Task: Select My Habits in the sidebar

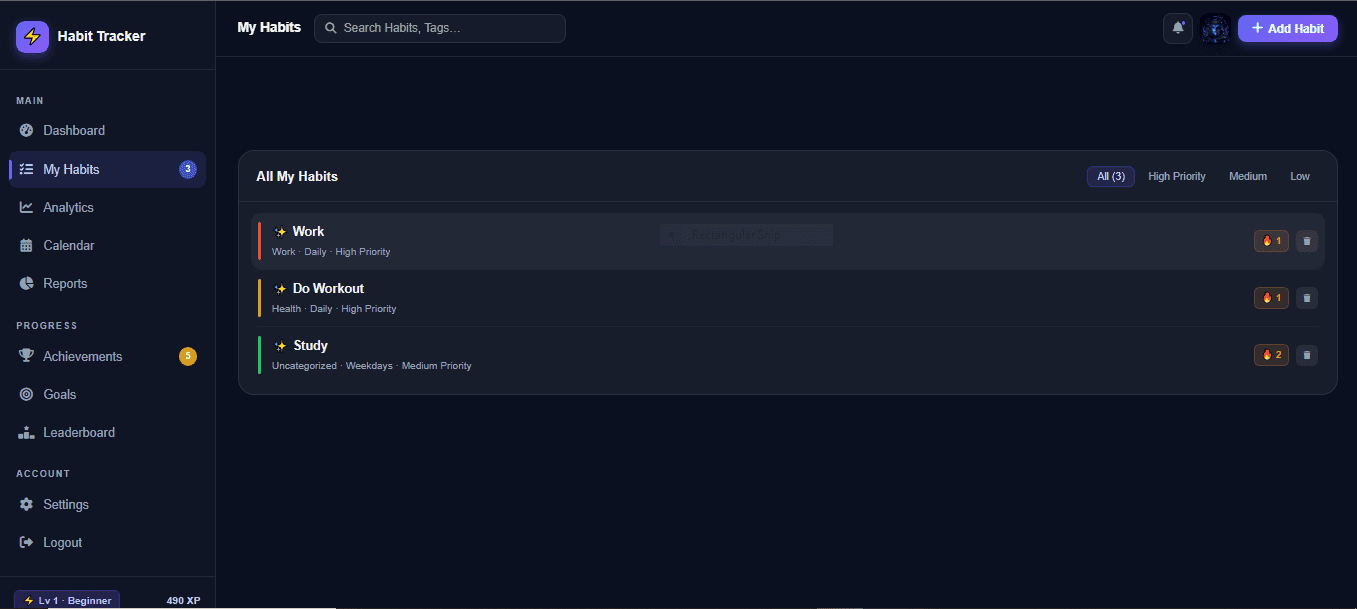Action: (107, 169)
